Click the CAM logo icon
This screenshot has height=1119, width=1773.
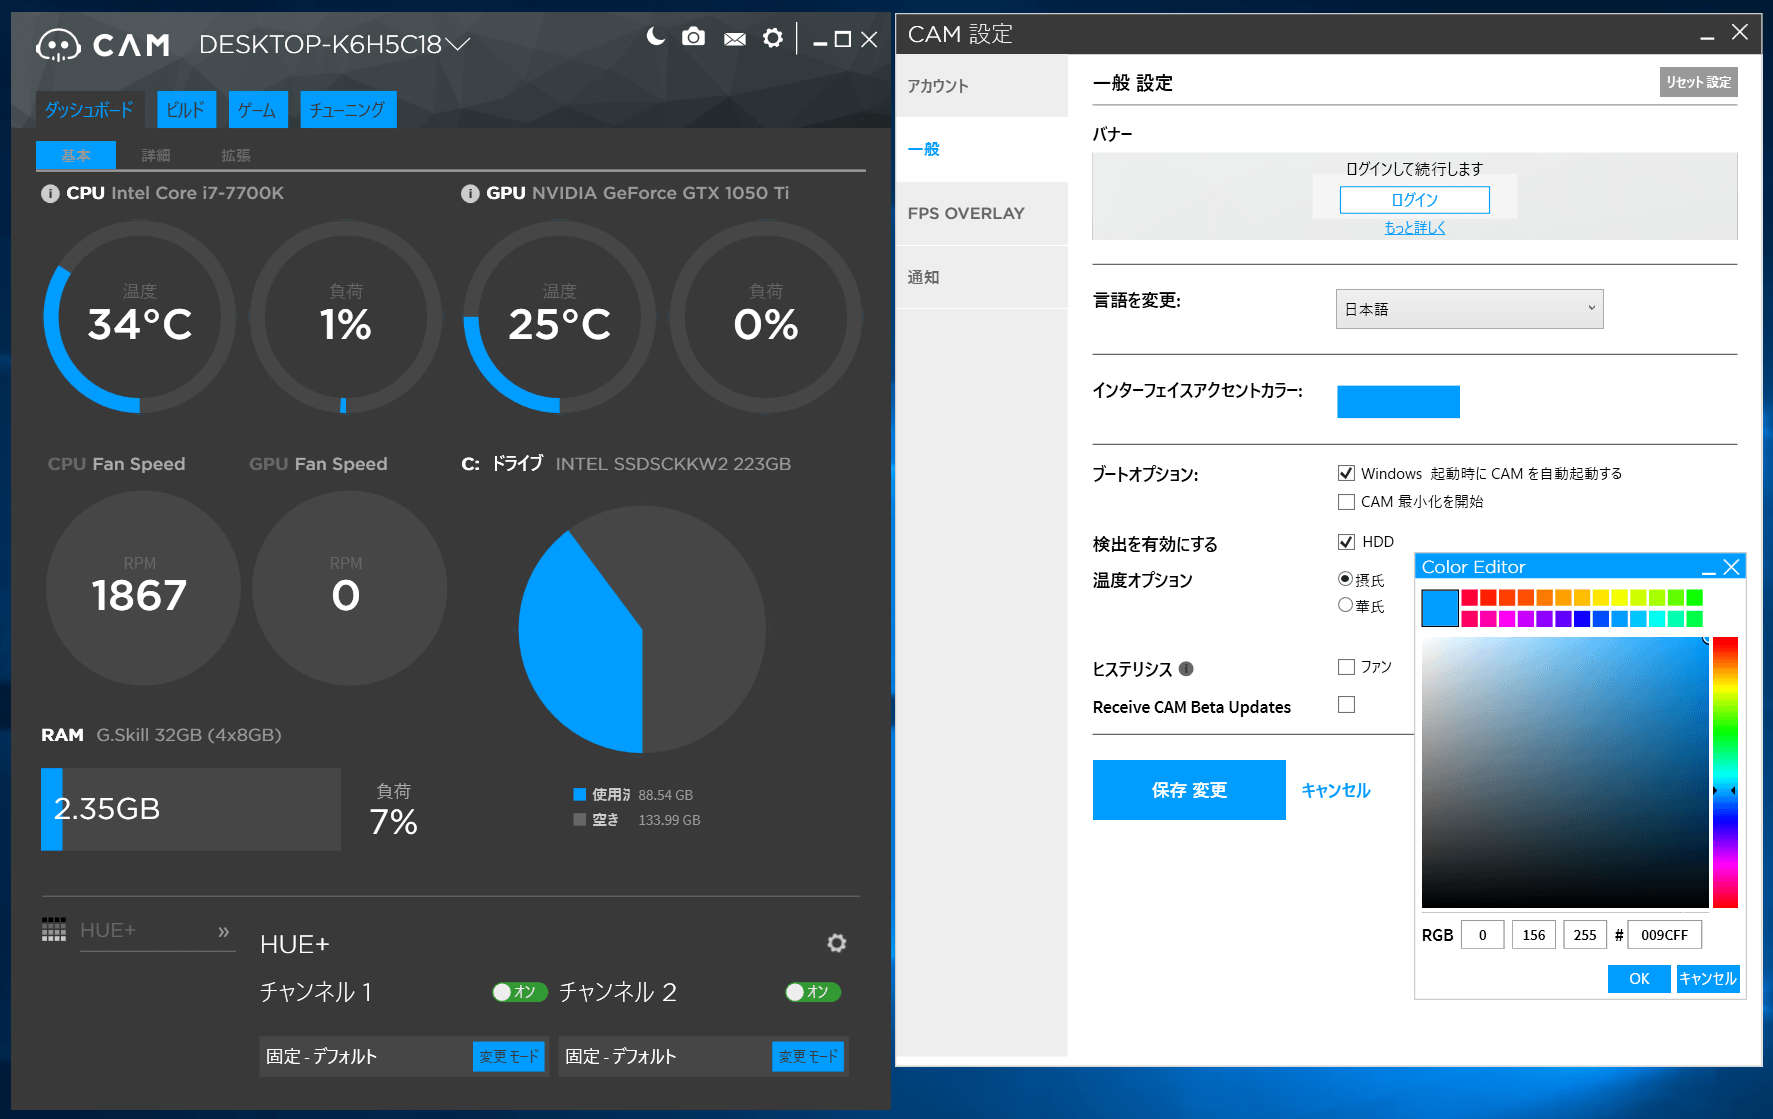point(58,45)
